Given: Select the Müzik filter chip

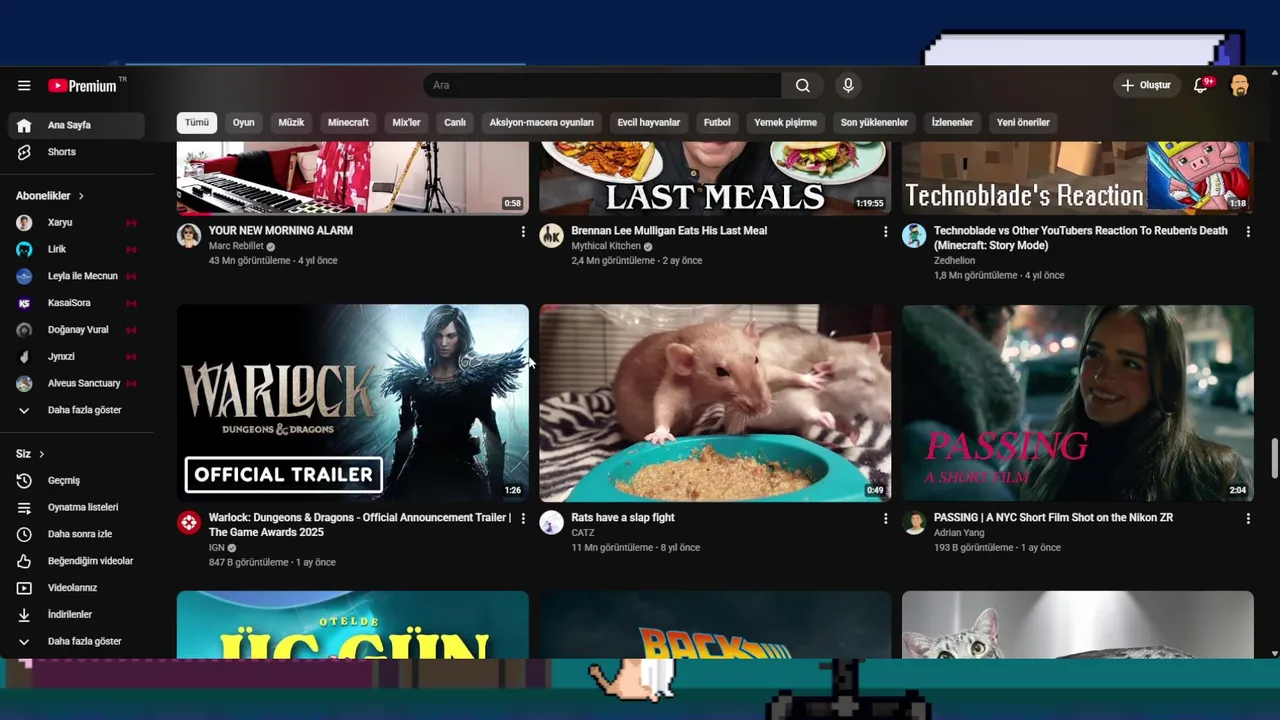Looking at the screenshot, I should [291, 122].
